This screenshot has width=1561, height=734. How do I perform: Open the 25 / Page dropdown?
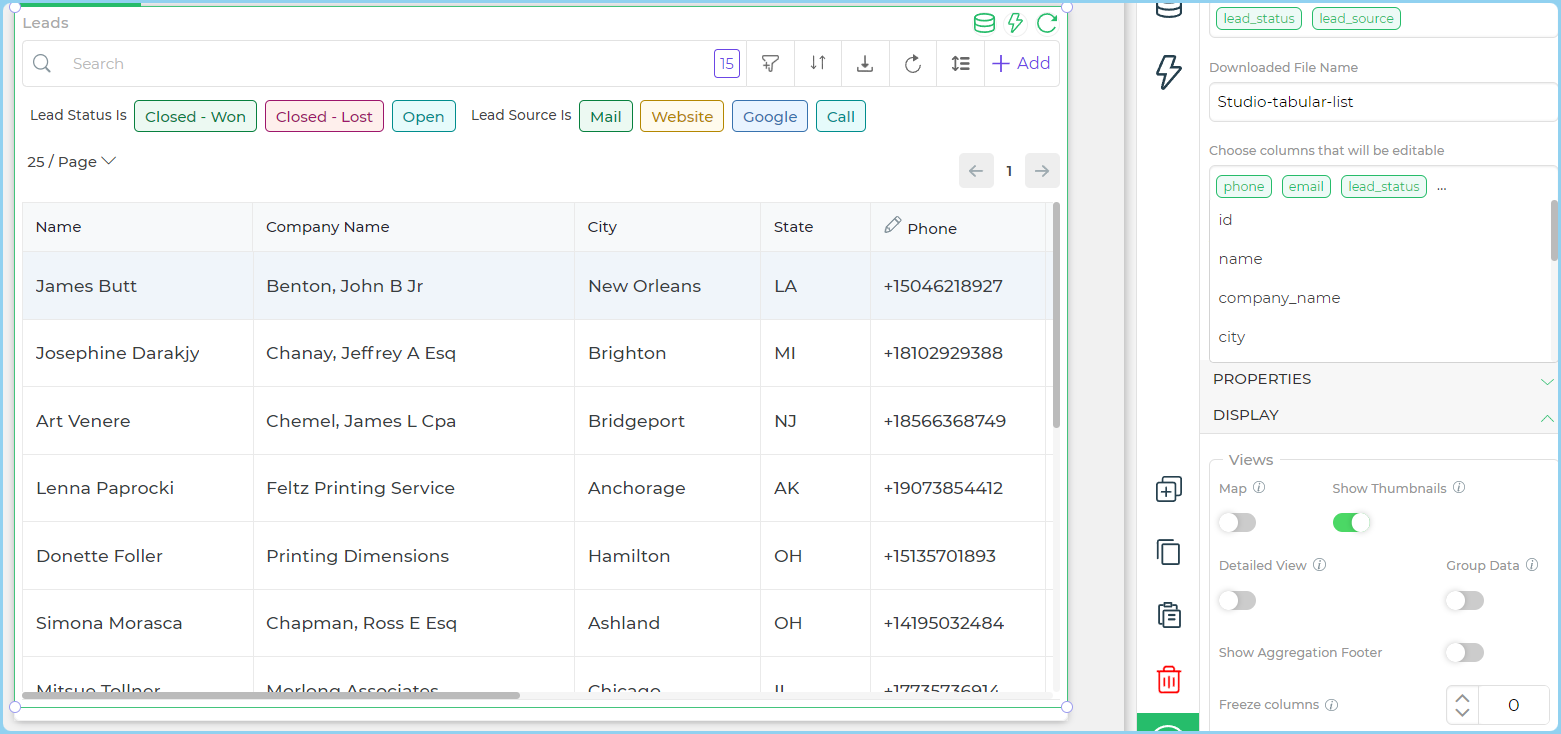(72, 162)
